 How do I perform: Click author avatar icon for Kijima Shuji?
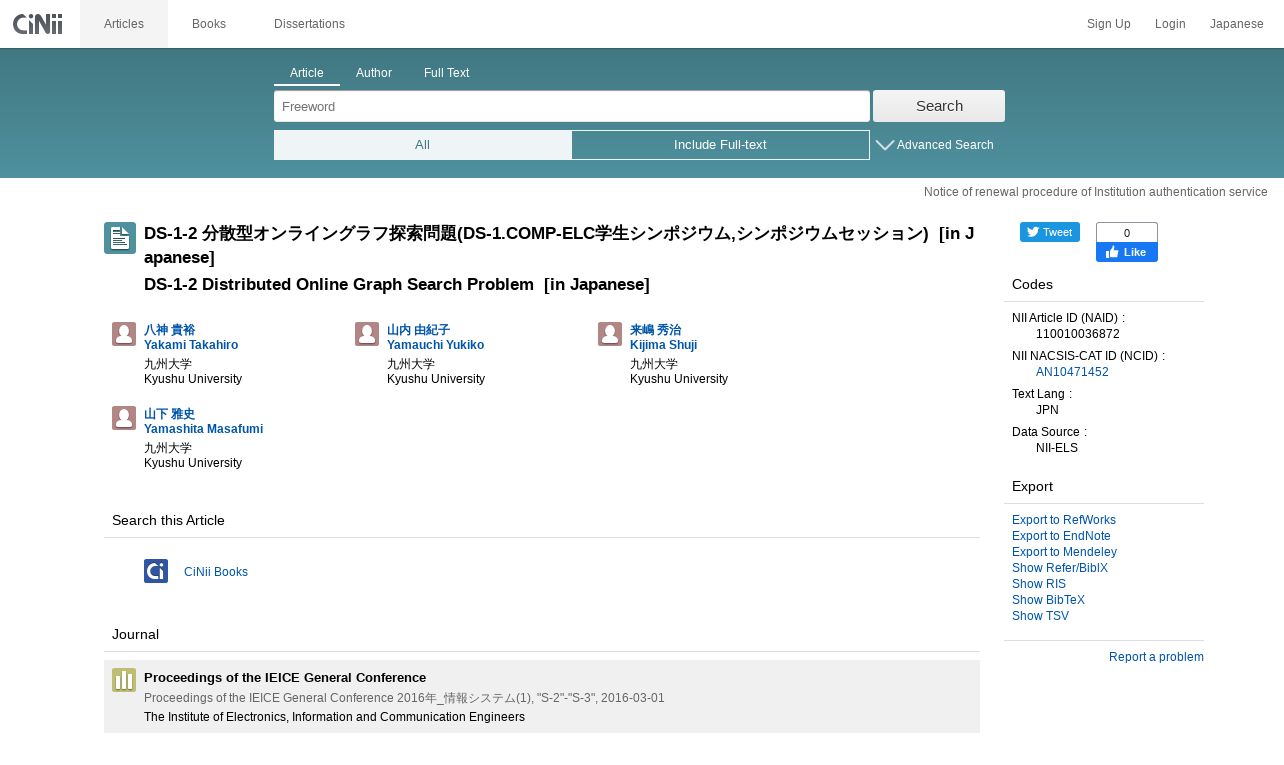(x=610, y=334)
